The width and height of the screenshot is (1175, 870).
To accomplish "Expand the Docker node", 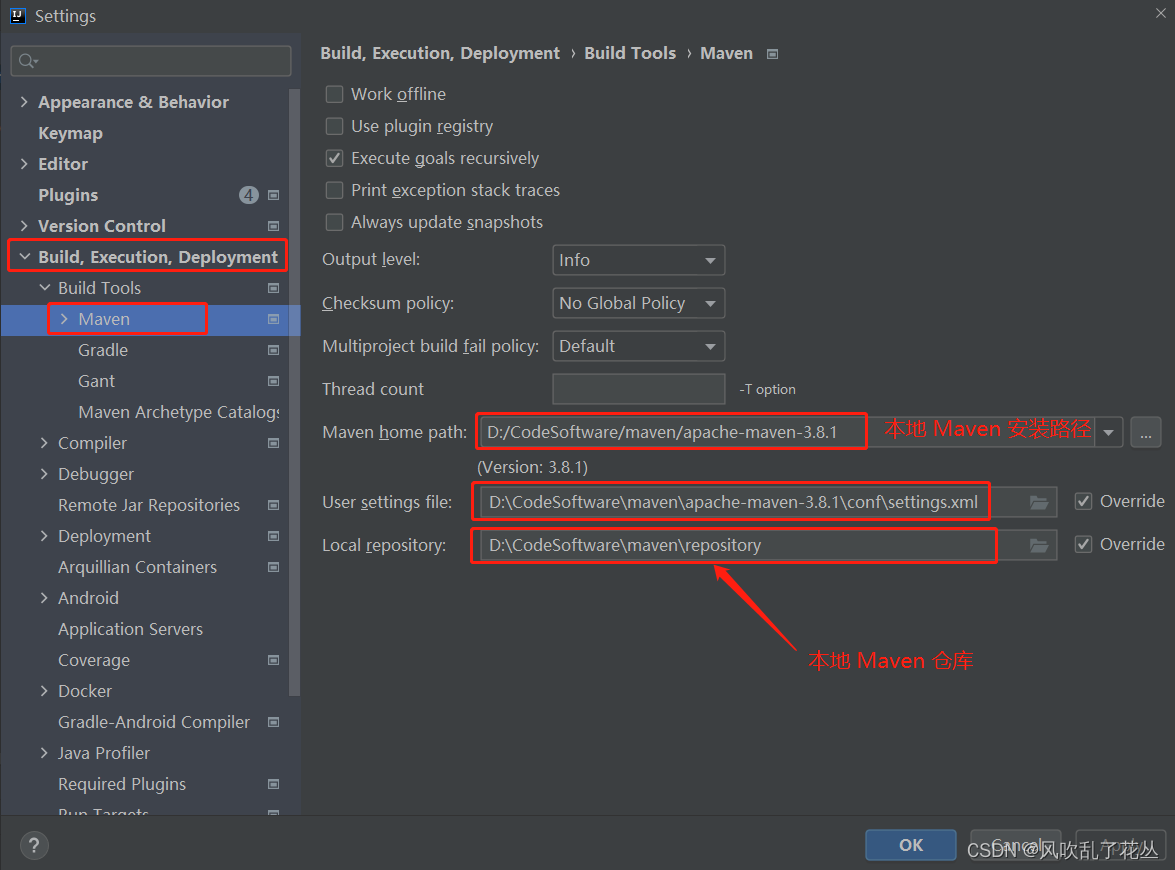I will tap(44, 692).
